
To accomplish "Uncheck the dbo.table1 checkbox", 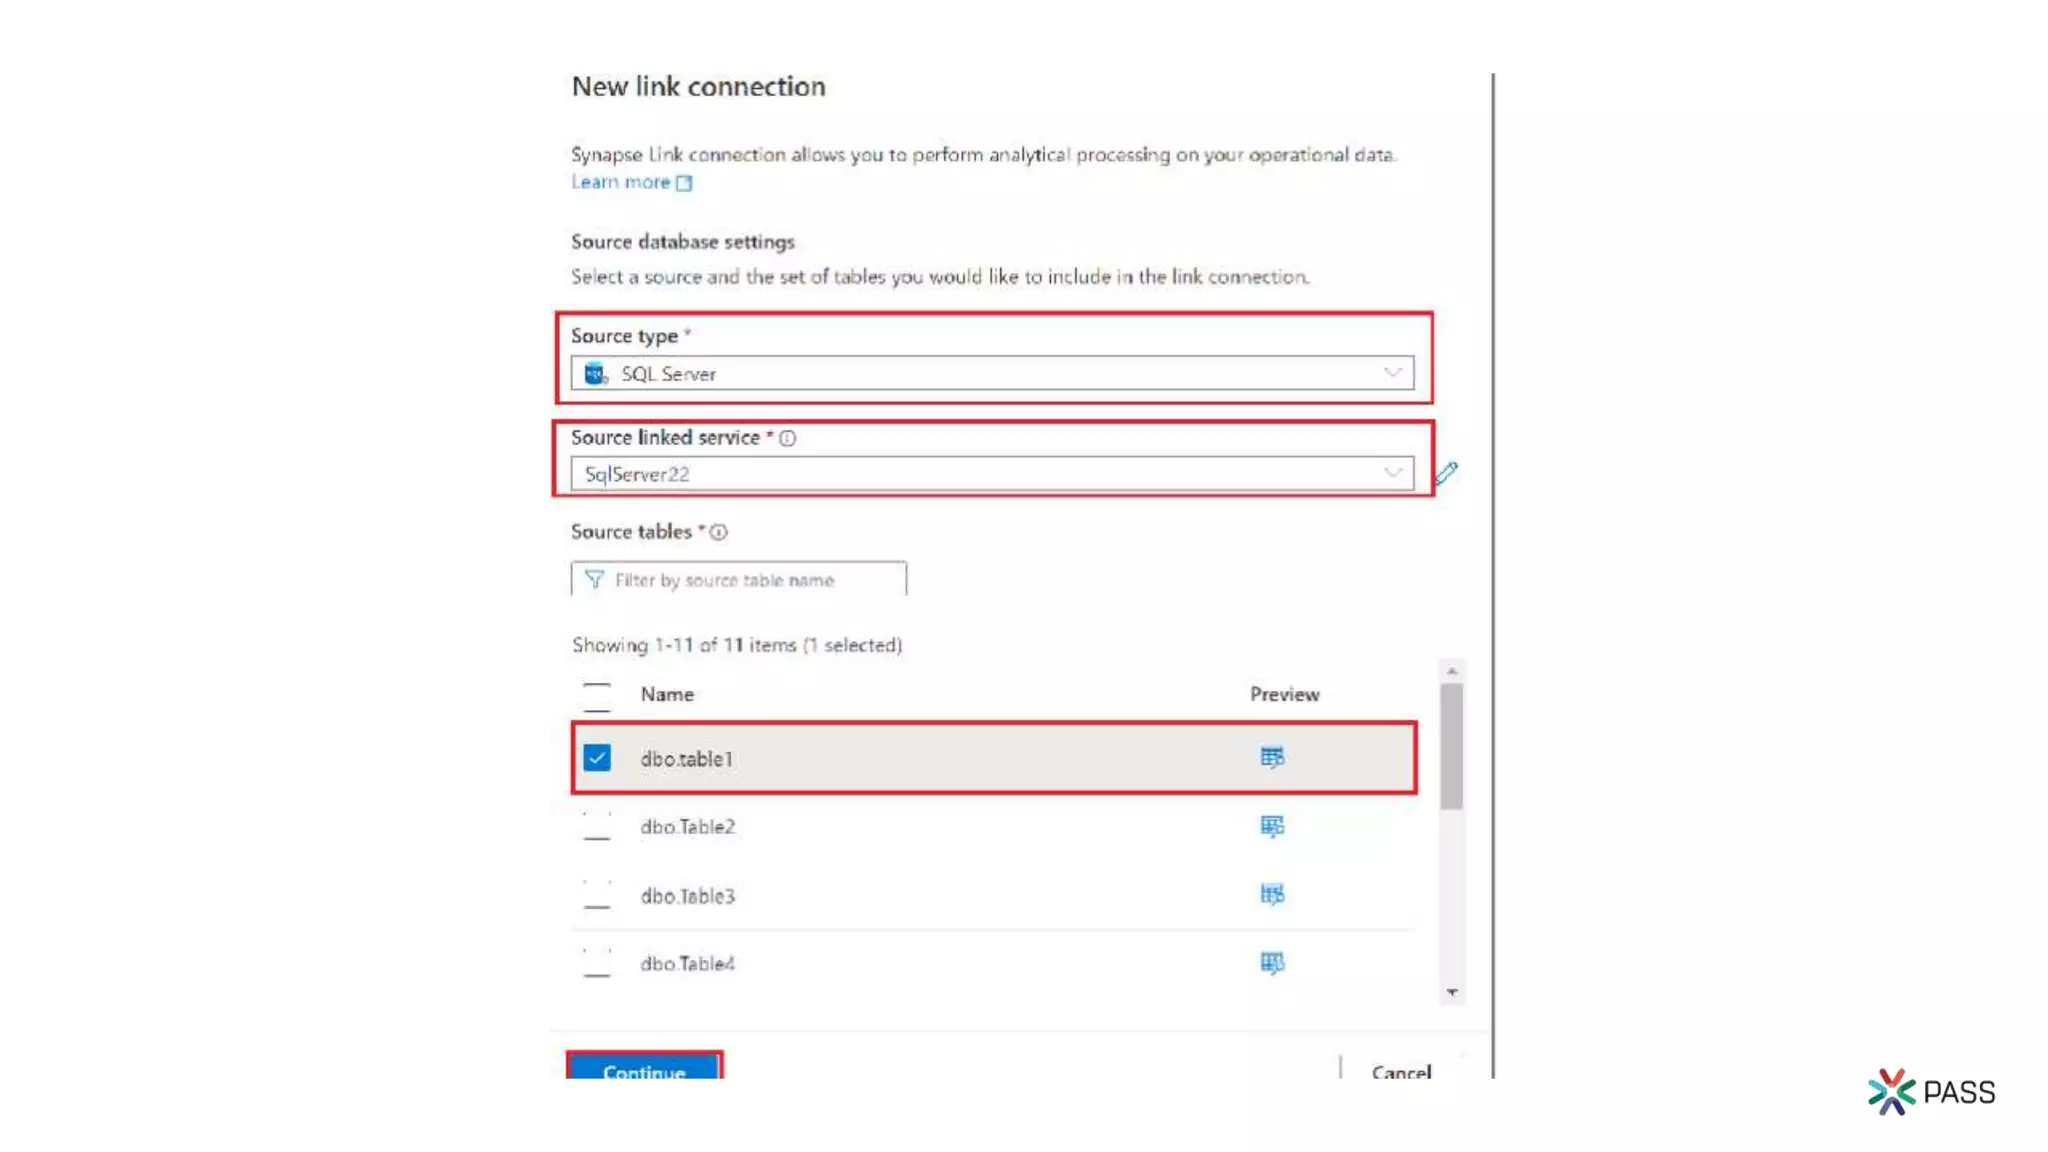I will coord(597,758).
